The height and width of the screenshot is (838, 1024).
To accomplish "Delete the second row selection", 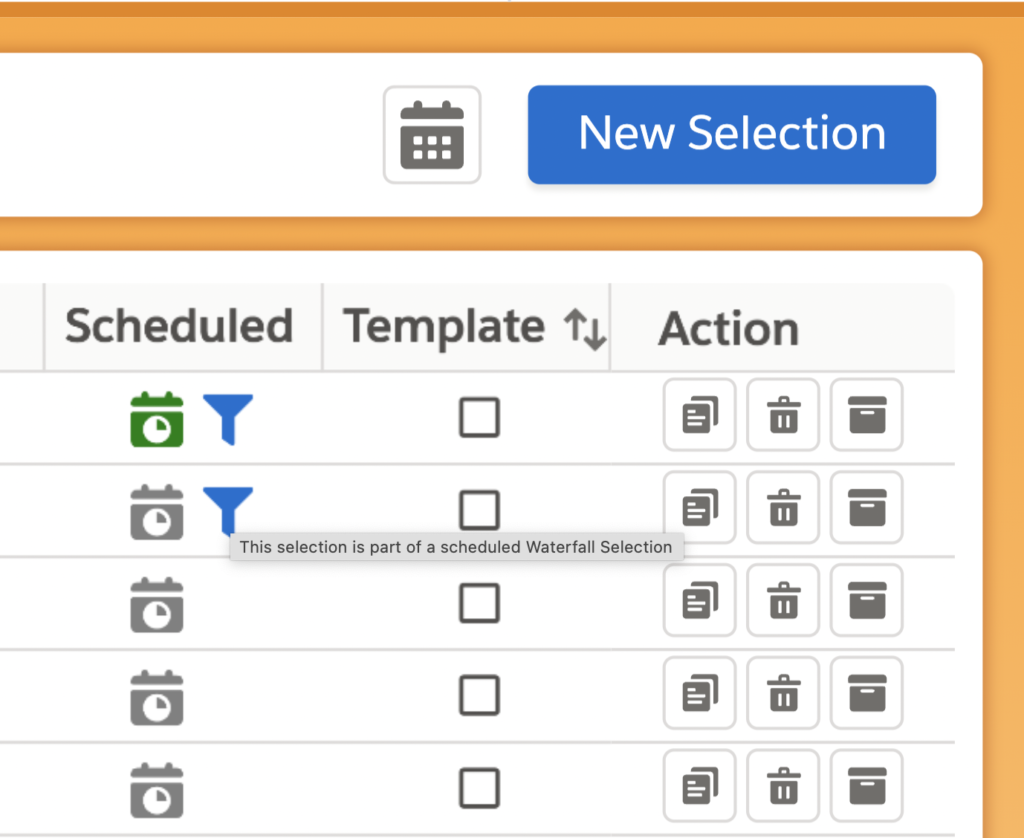I will [x=783, y=508].
